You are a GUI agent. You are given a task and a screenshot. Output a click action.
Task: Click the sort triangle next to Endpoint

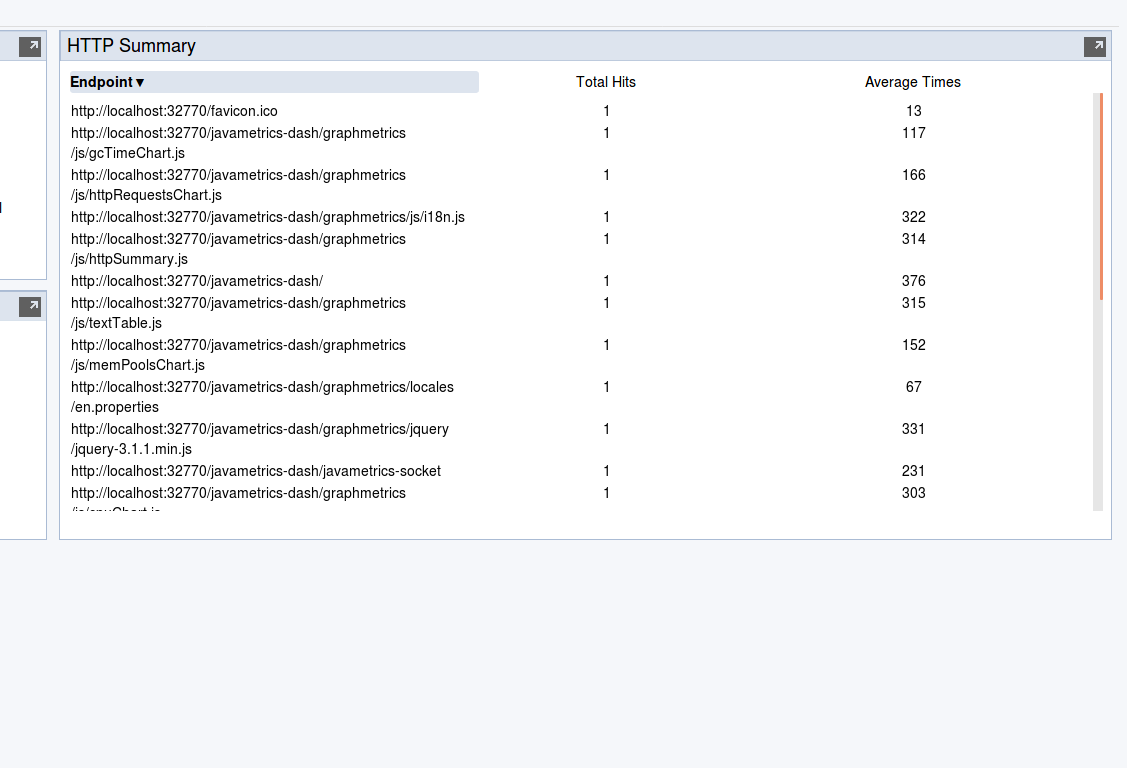(x=142, y=82)
